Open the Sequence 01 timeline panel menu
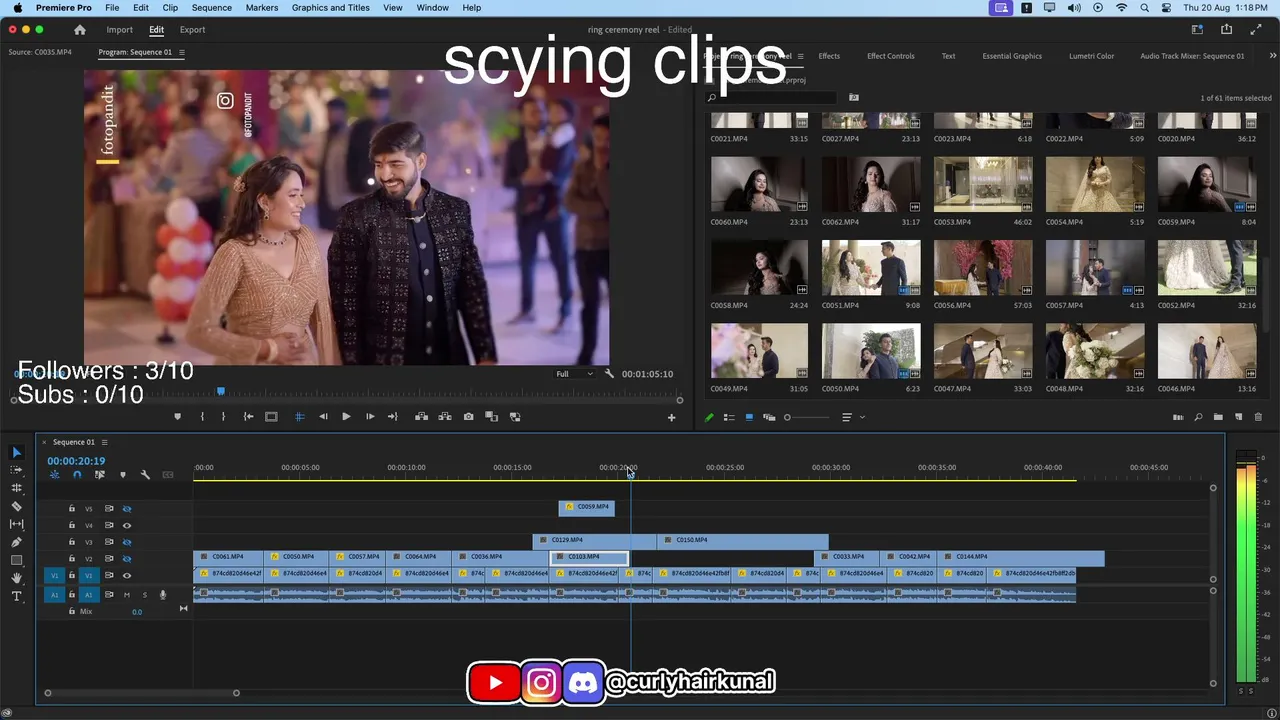Screen dimensions: 1280x720 coord(104,442)
